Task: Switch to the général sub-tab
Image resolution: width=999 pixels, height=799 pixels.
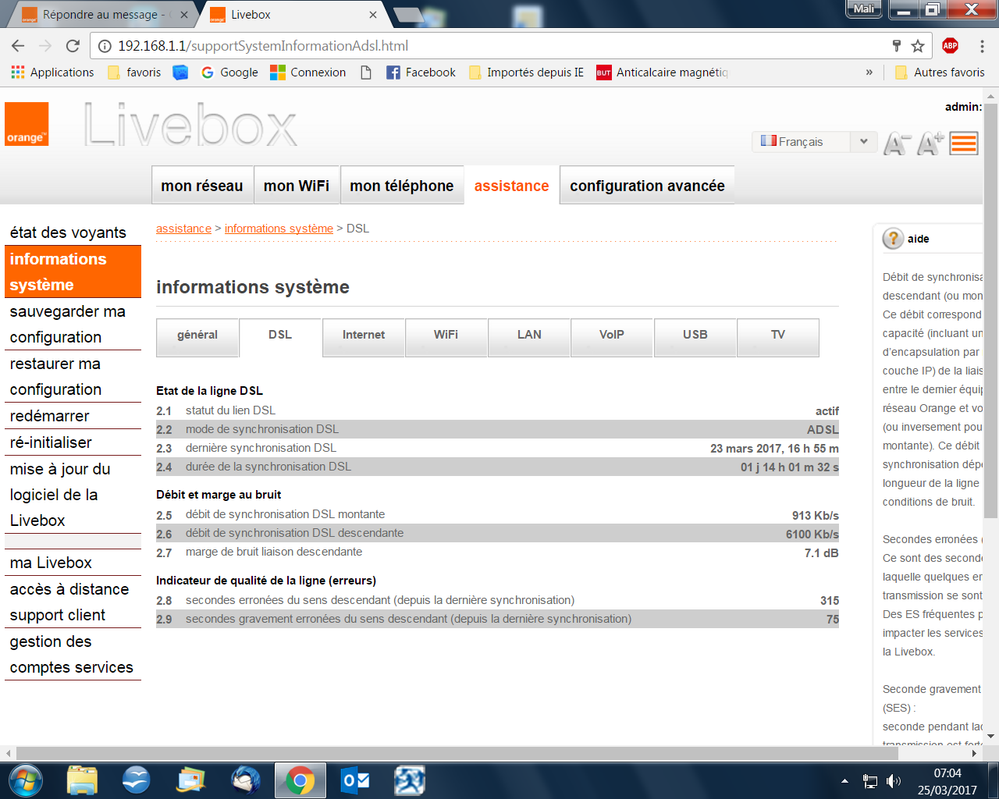Action: coord(198,336)
